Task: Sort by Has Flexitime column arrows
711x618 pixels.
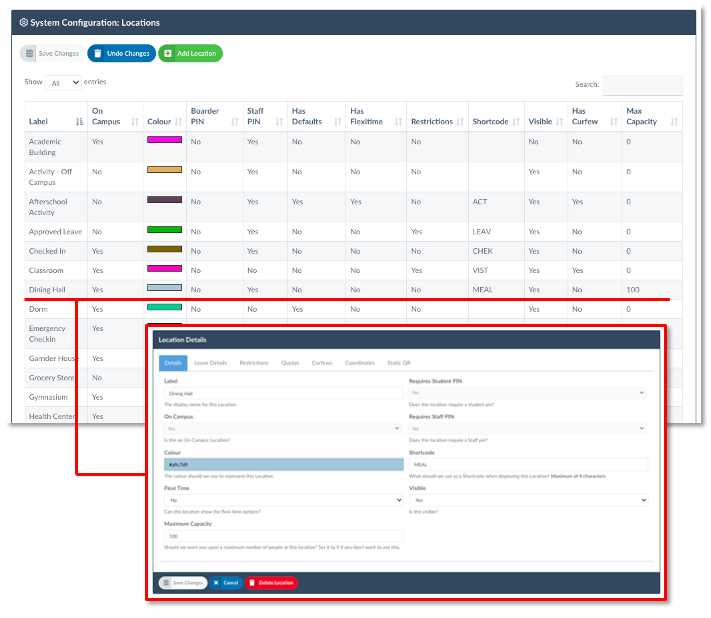Action: pos(399,122)
